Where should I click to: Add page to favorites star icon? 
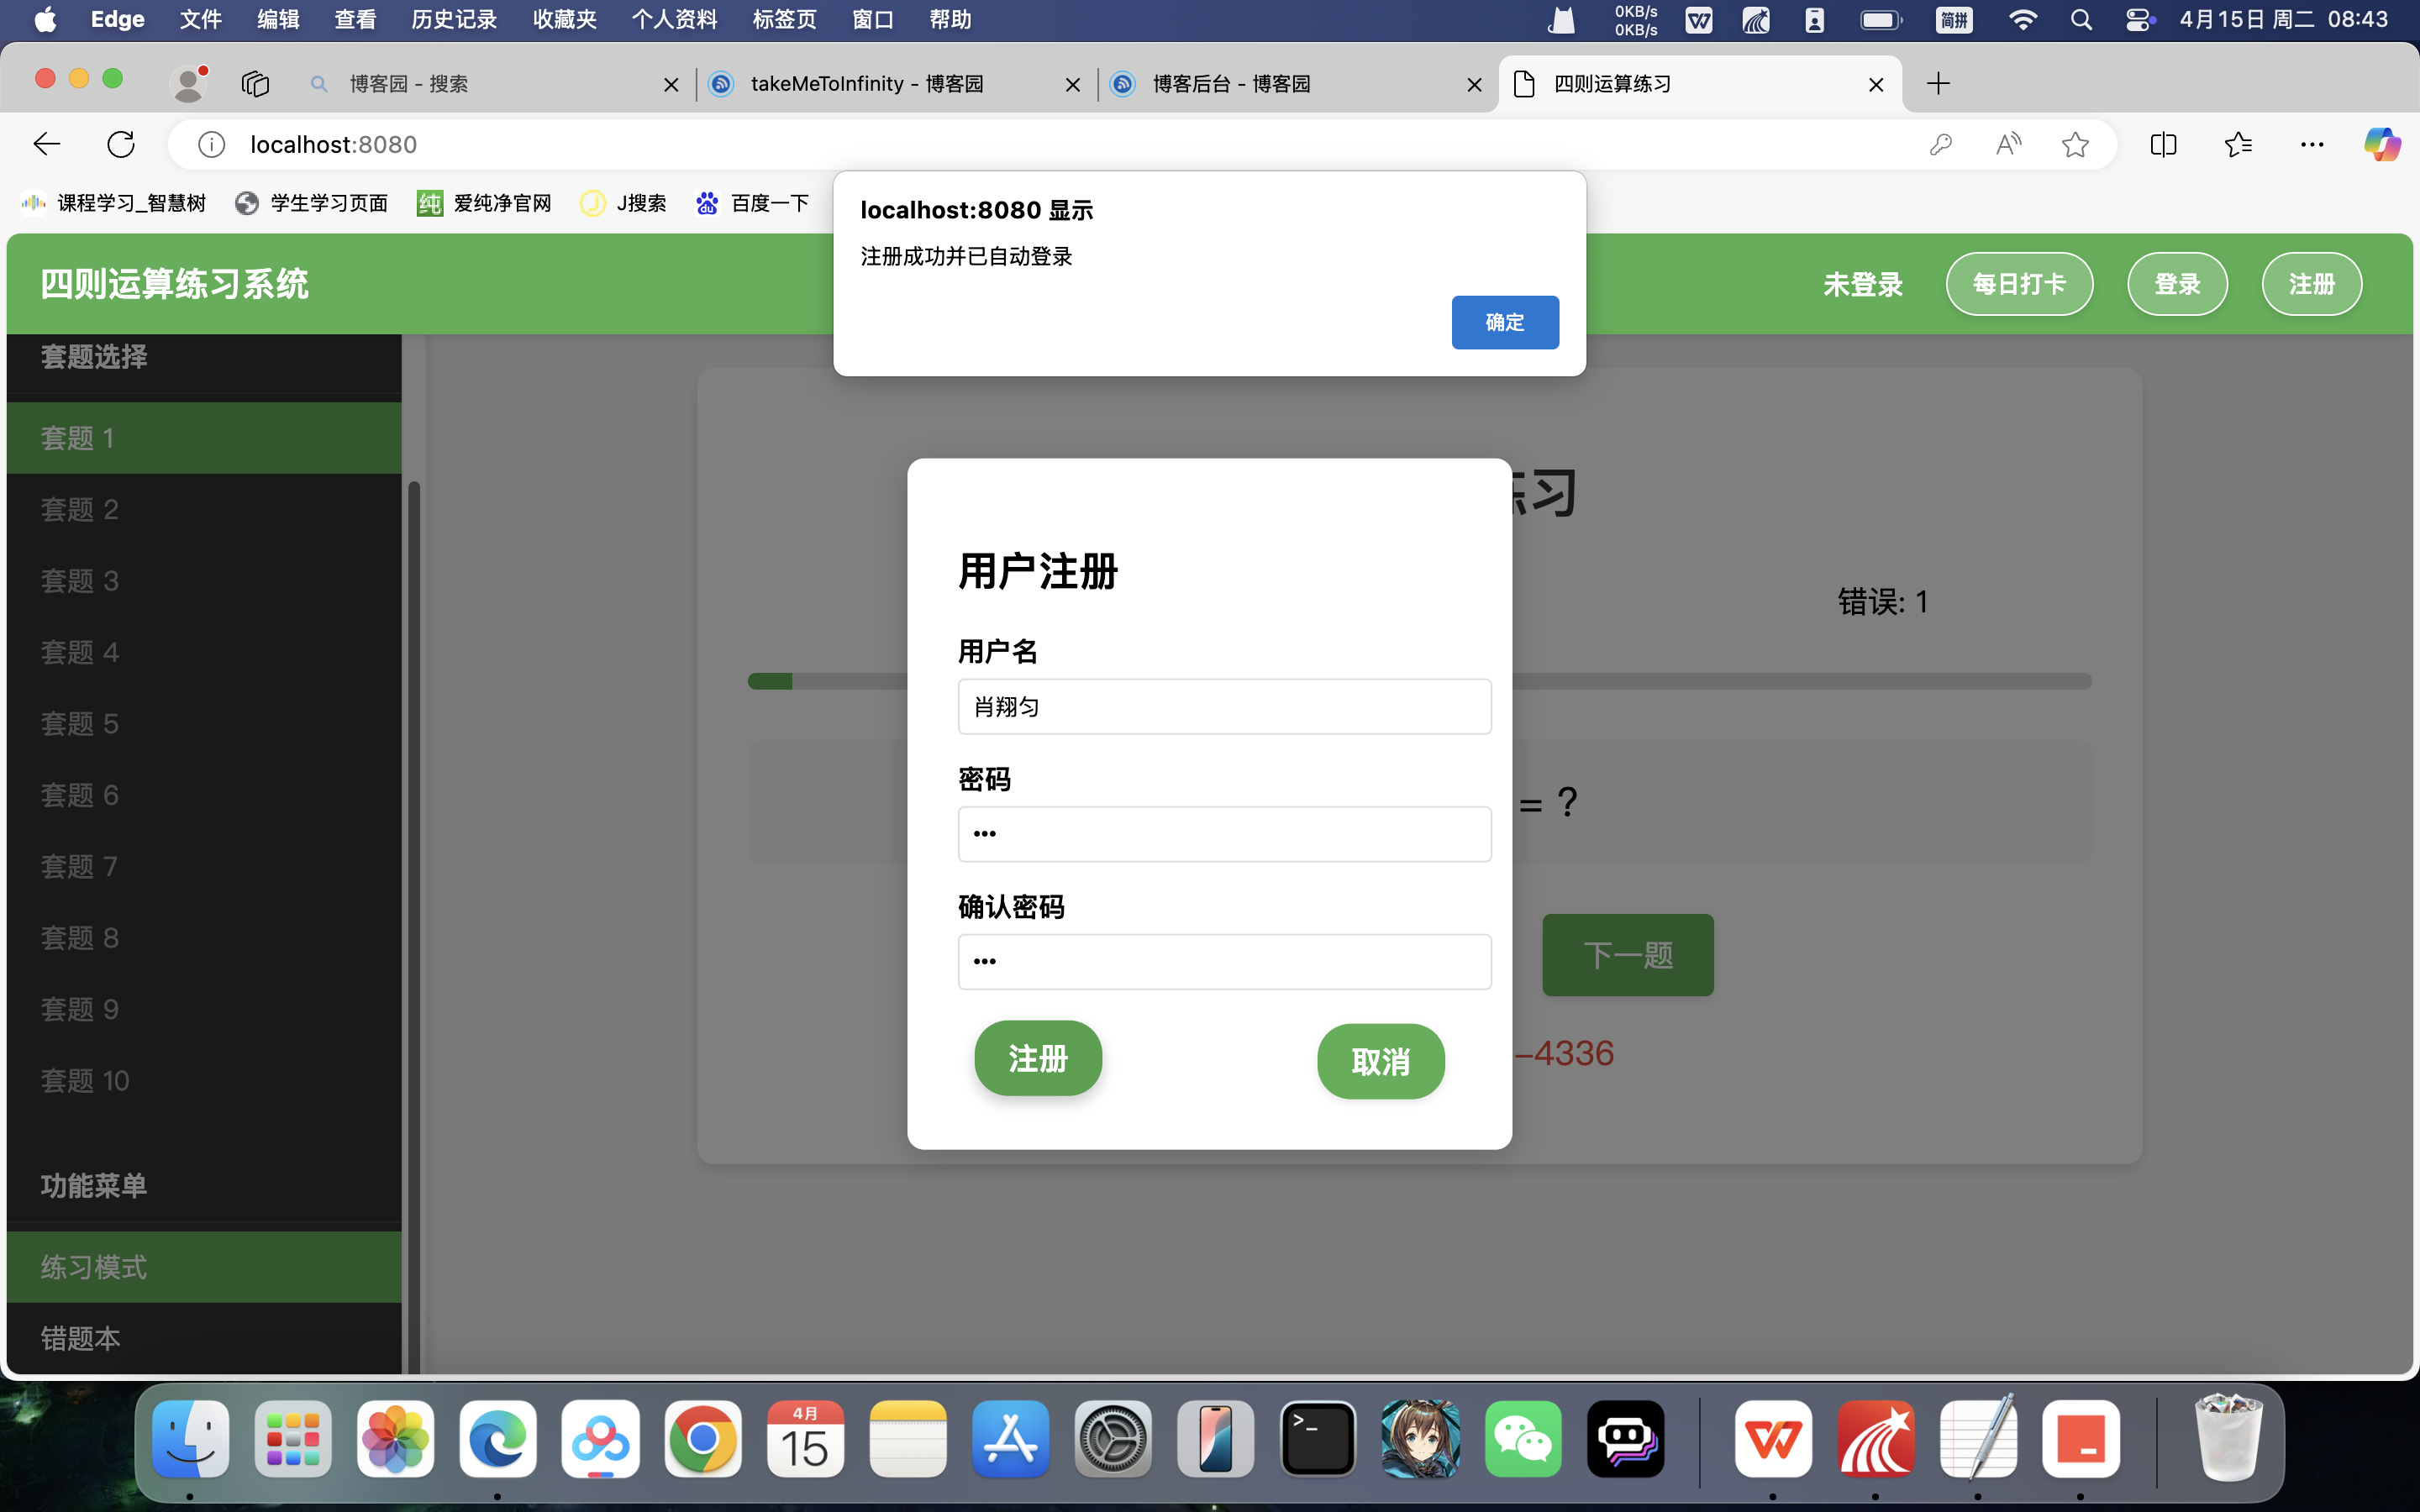(x=2075, y=144)
